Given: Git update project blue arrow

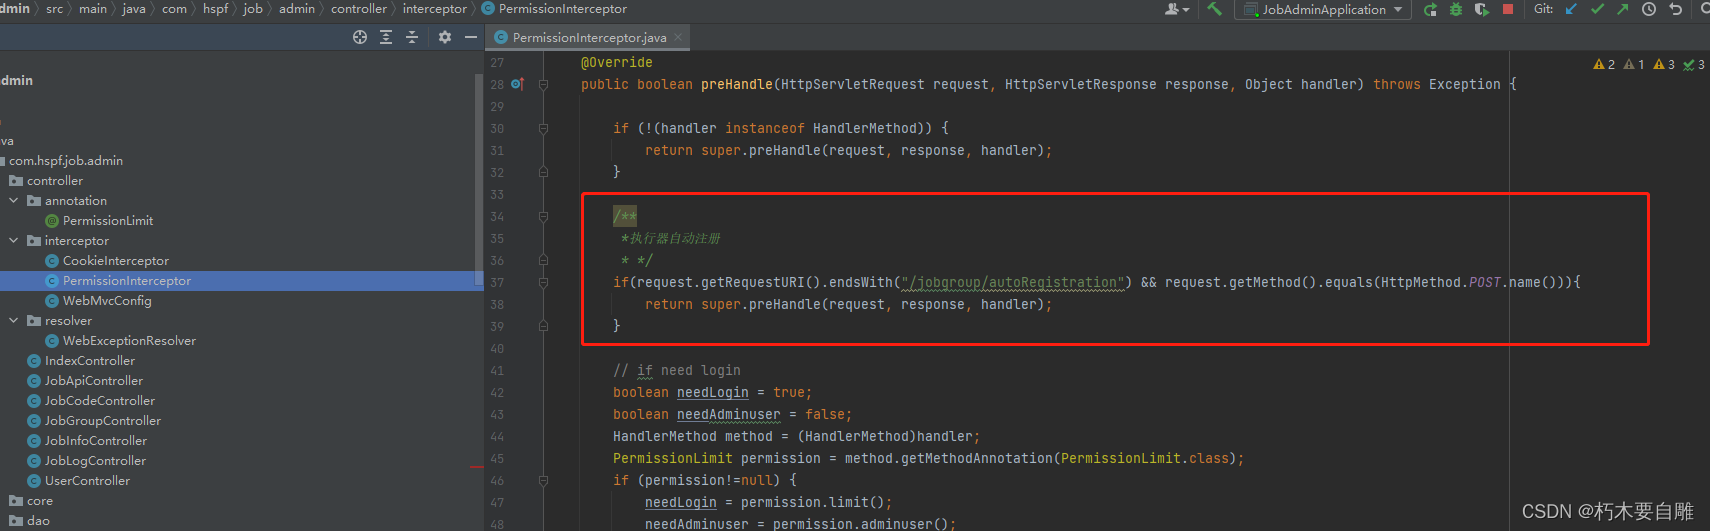Looking at the screenshot, I should click(x=1571, y=9).
